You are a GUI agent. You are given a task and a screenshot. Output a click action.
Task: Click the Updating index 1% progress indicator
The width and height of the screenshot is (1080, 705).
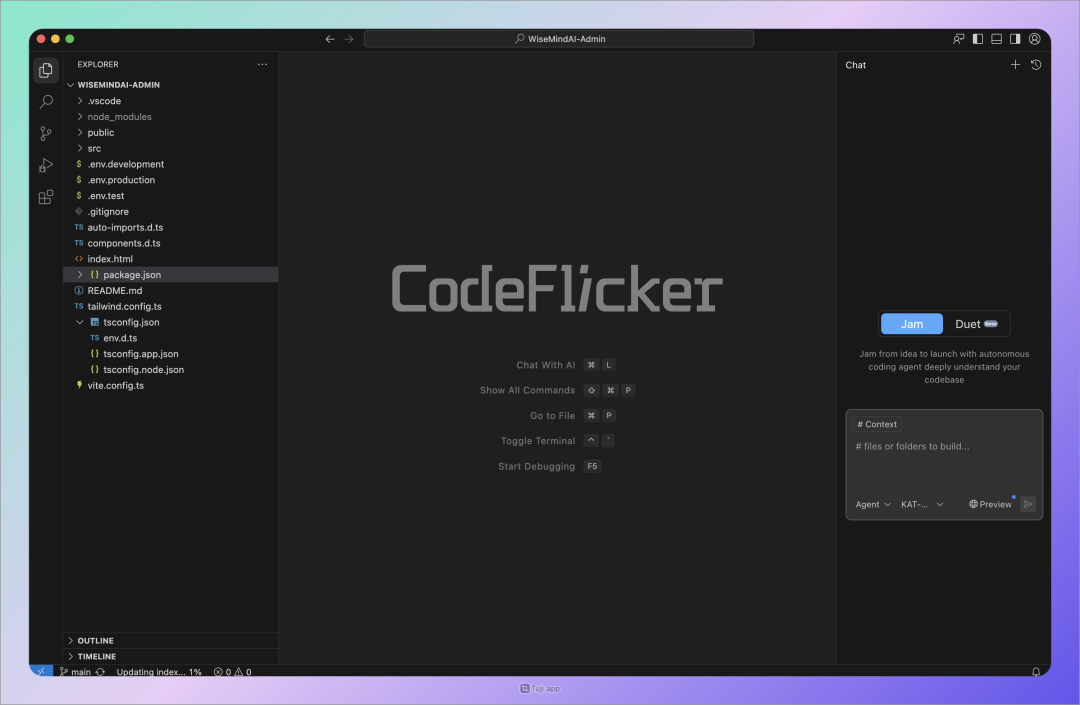coord(158,671)
